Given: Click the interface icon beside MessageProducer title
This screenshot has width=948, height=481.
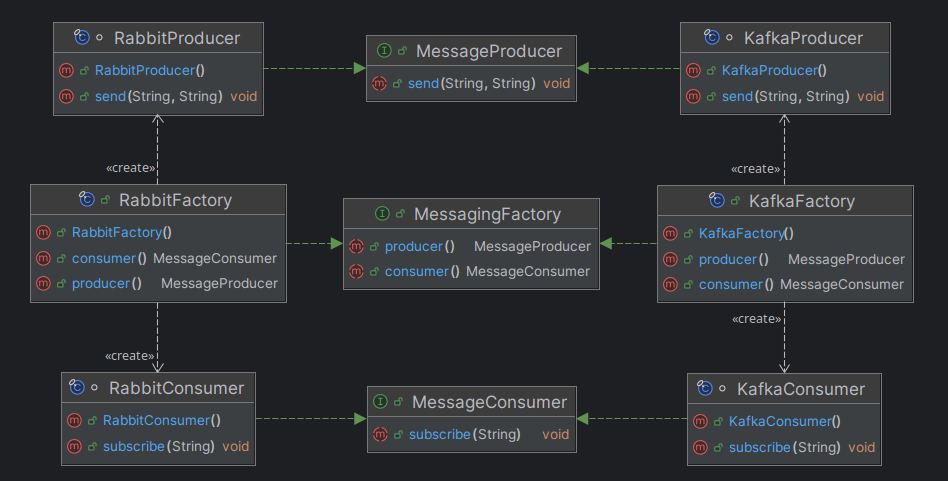Looking at the screenshot, I should [x=385, y=51].
